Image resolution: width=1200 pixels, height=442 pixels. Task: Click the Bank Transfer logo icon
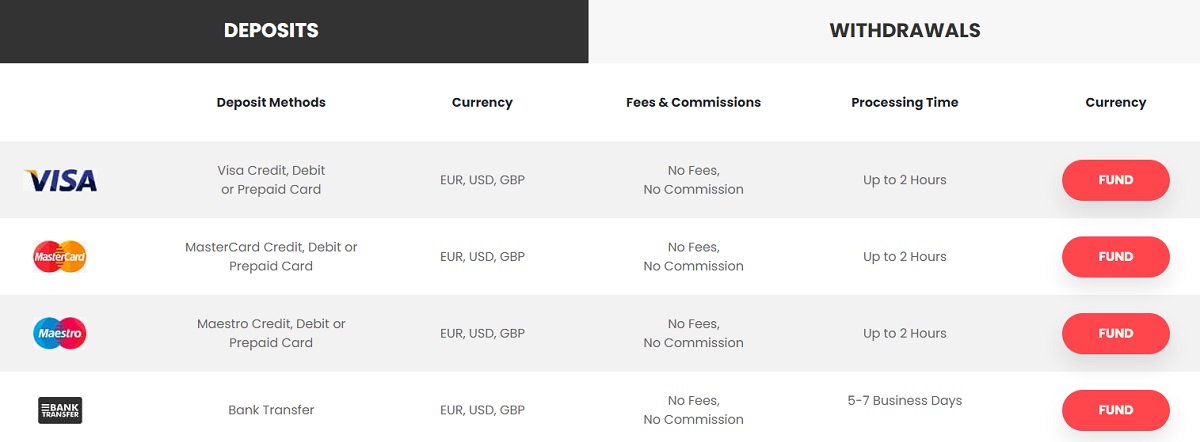pyautogui.click(x=60, y=410)
